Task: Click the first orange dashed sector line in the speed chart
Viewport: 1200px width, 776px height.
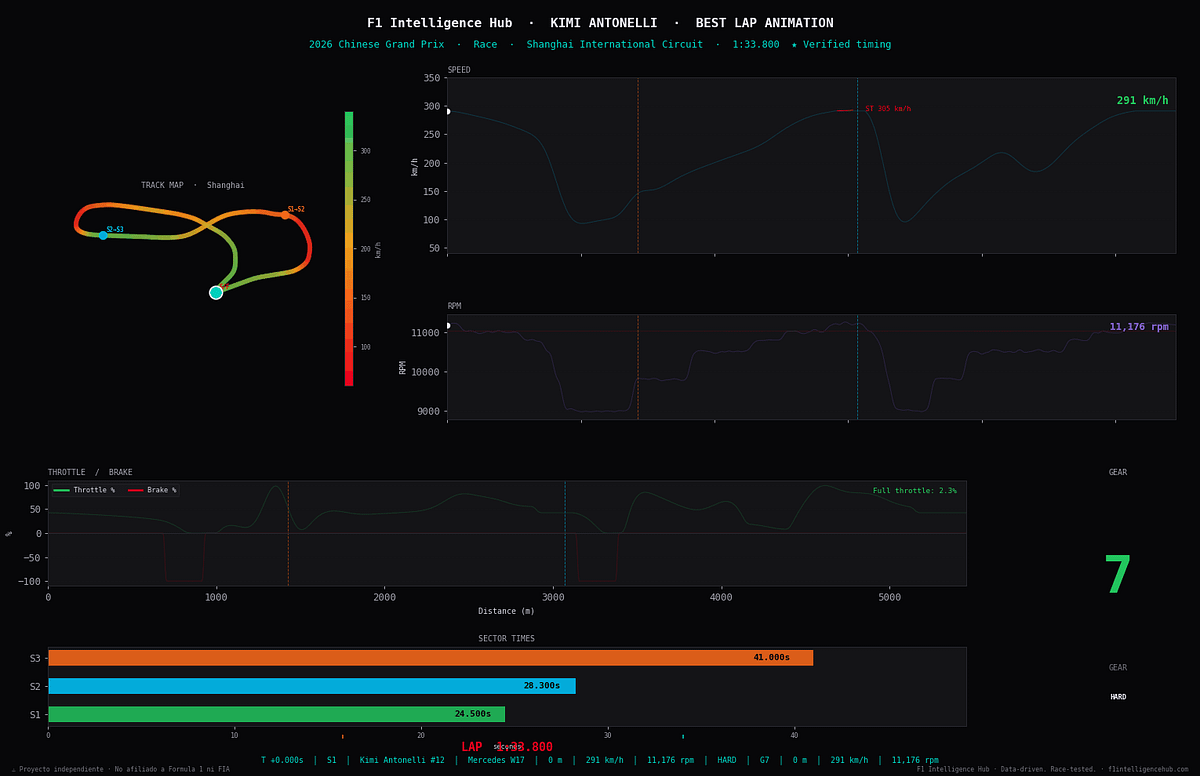Action: tap(638, 165)
